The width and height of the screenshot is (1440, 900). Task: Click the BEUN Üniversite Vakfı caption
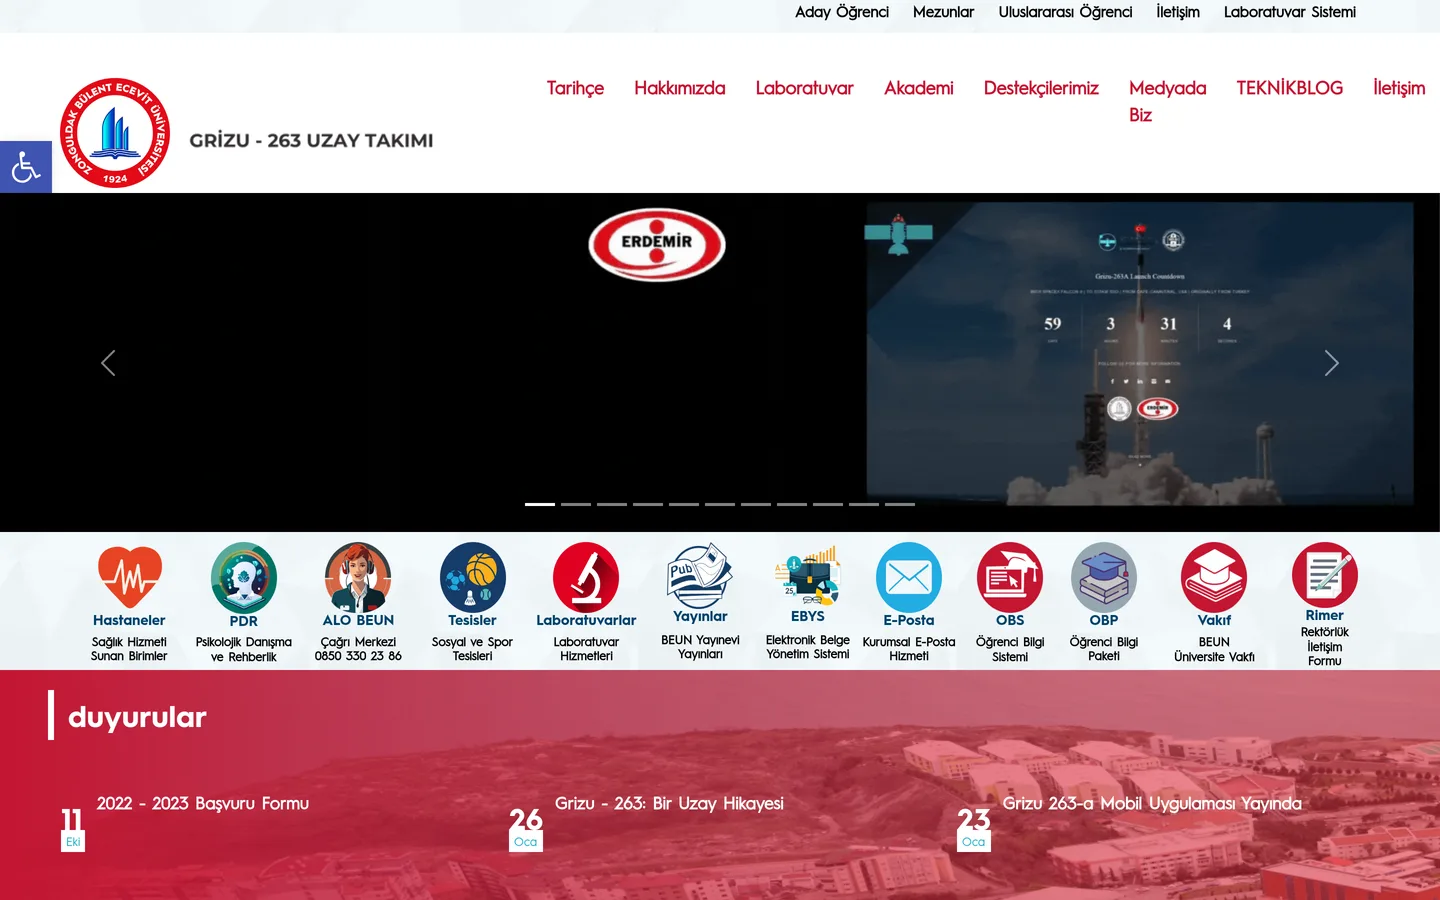(x=1214, y=649)
